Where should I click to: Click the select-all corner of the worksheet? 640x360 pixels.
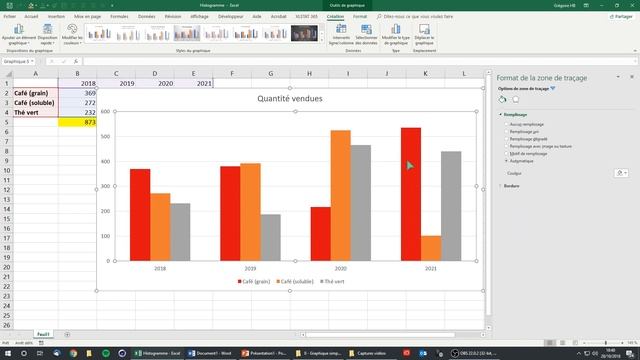pos(8,73)
